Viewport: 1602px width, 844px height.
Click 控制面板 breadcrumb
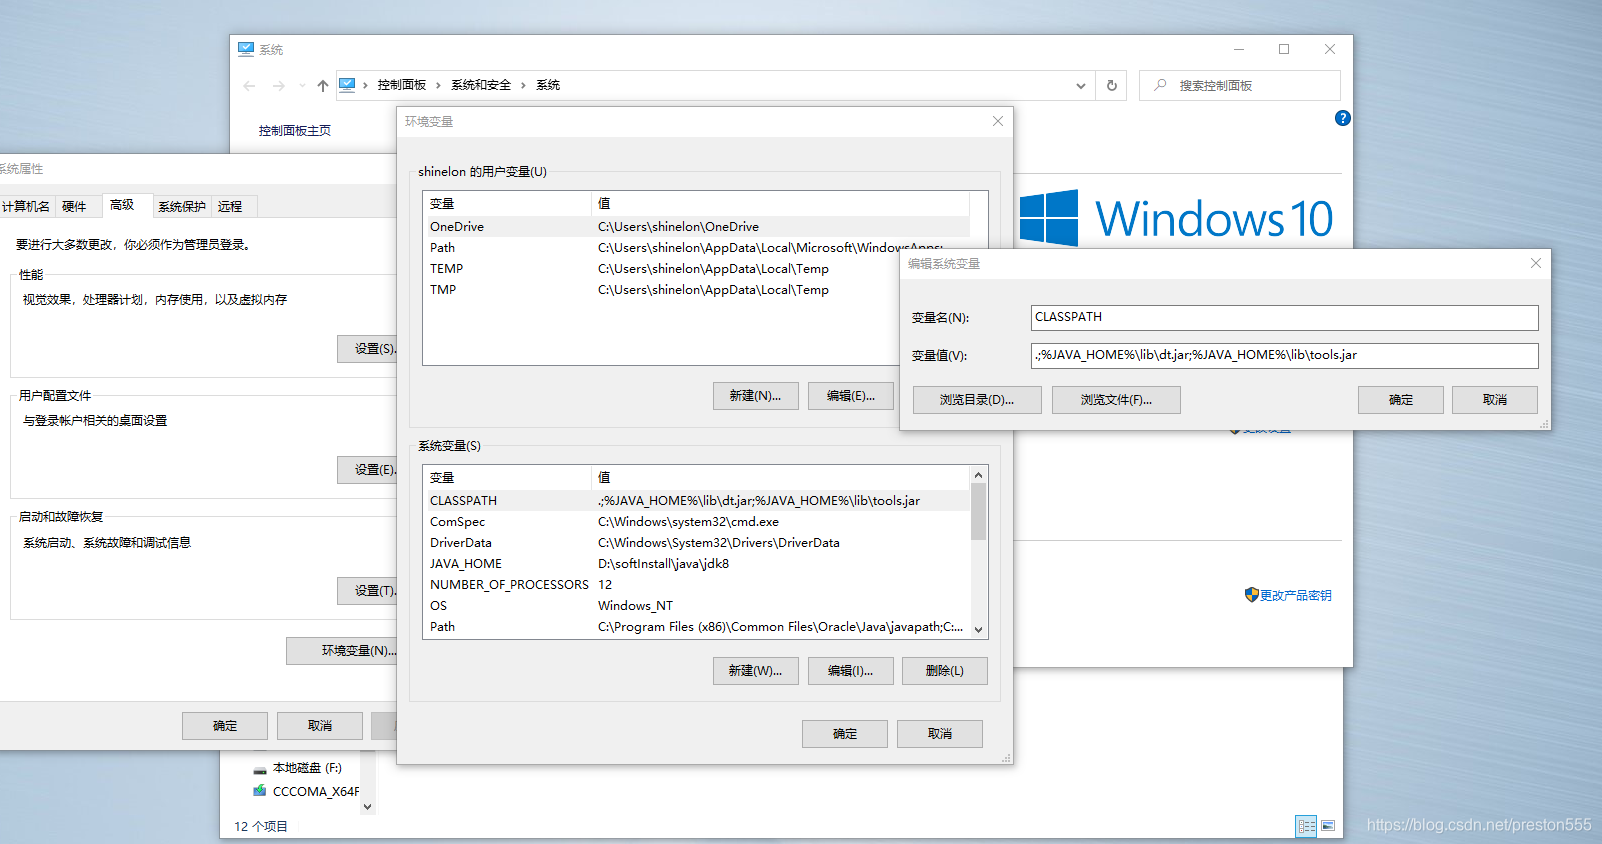402,85
